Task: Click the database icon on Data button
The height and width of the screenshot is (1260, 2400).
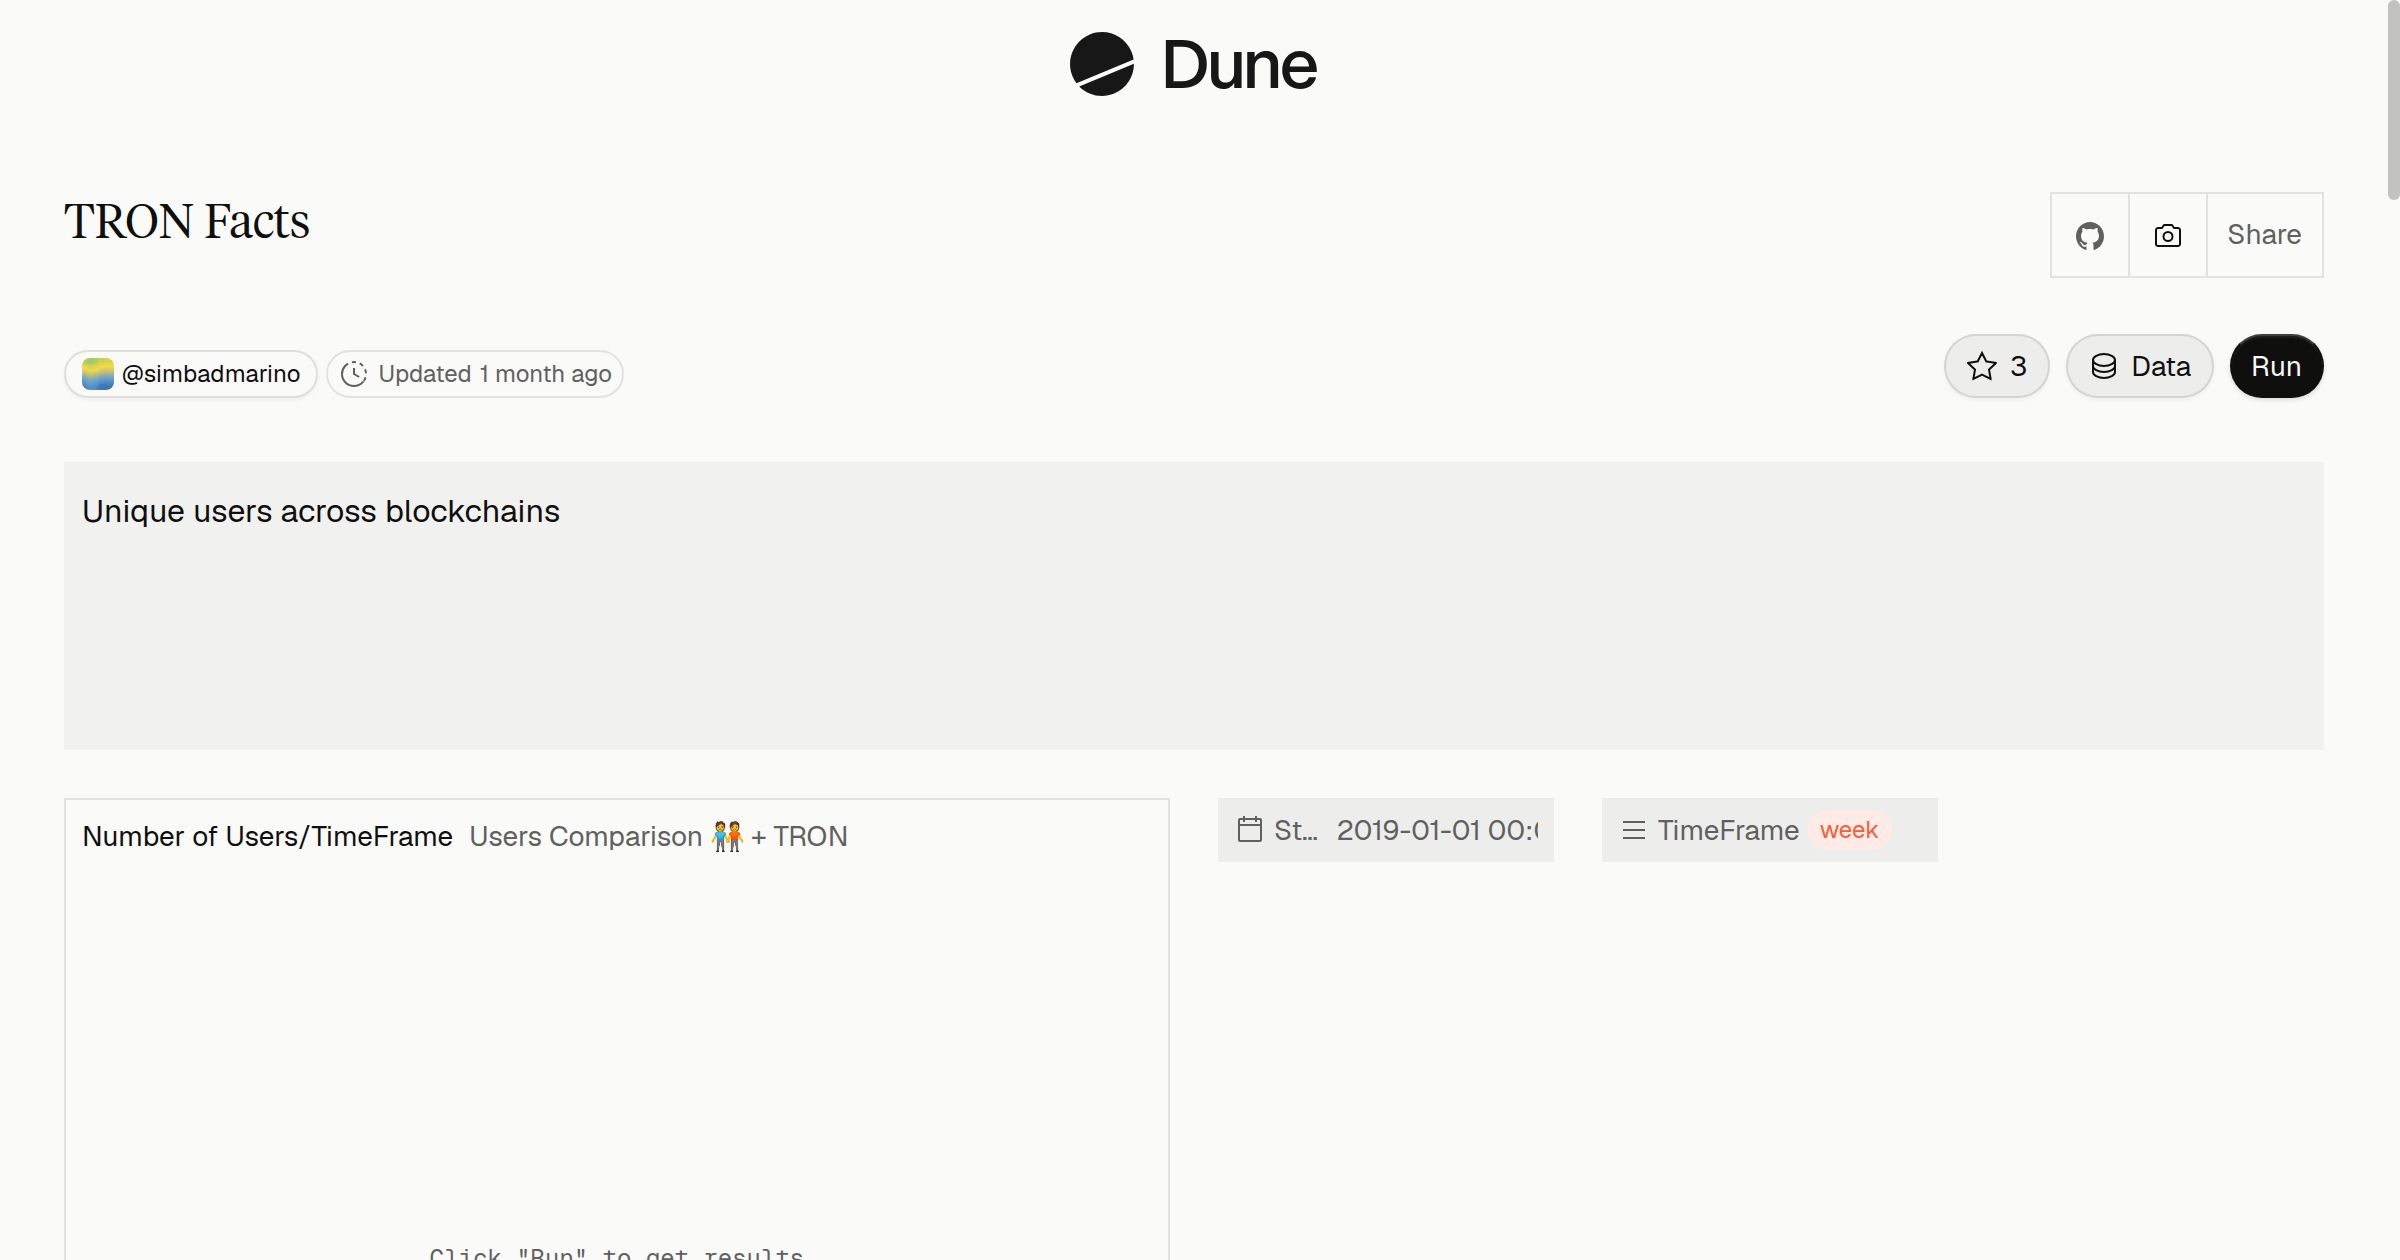Action: [2103, 366]
